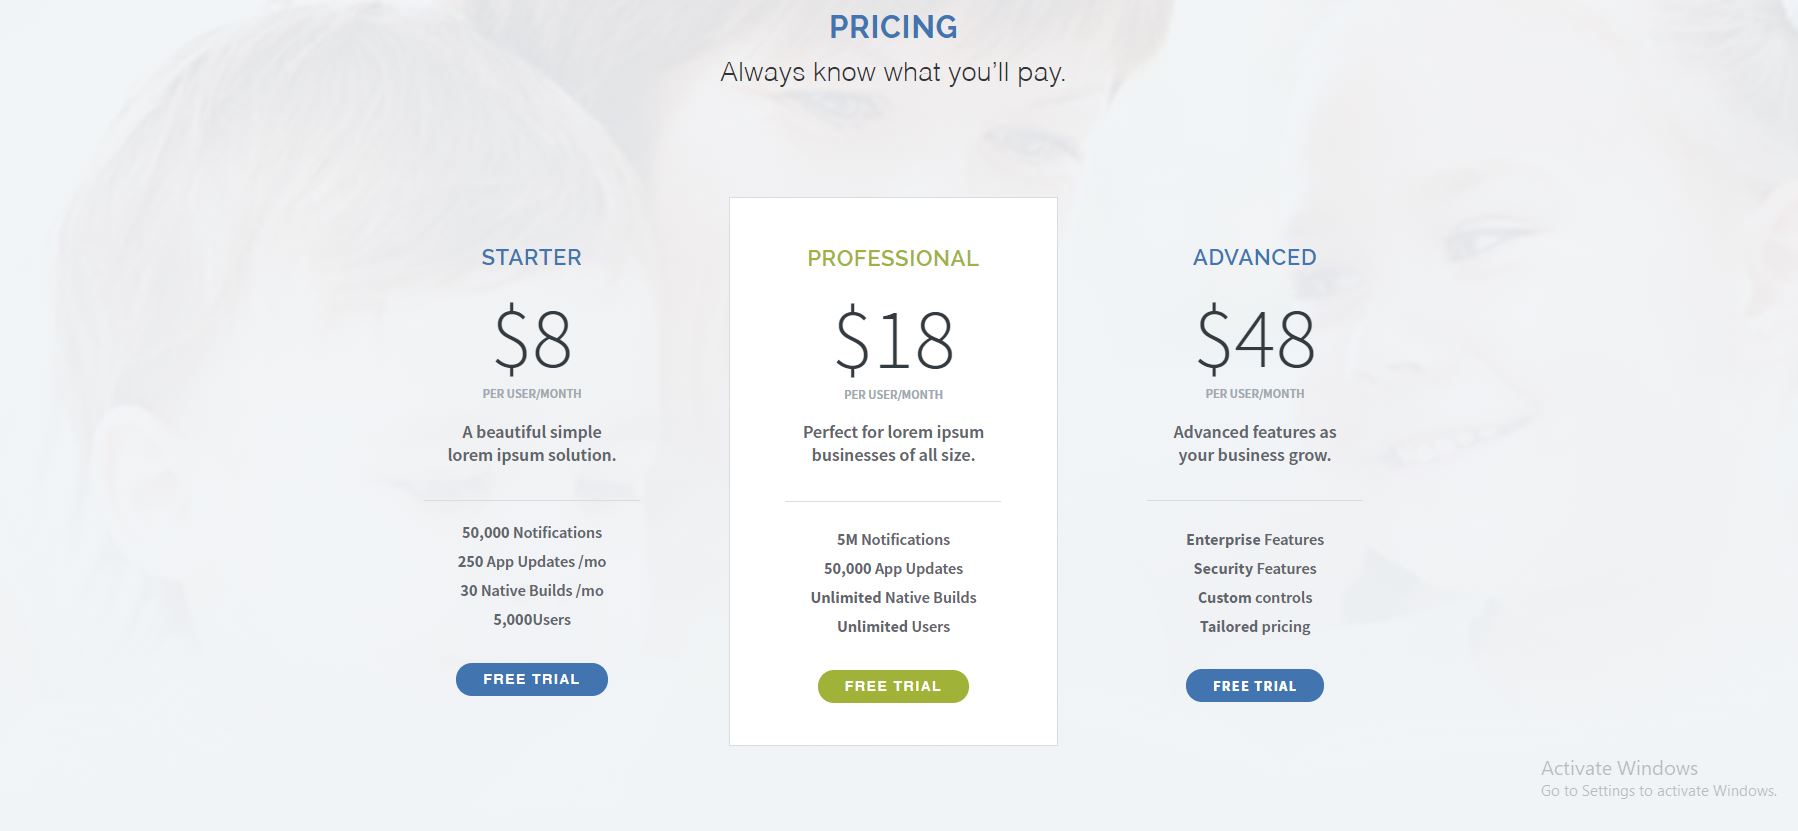Viewport: 1798px width, 831px height.
Task: Click the Starter plan Free Trial button
Action: click(531, 679)
